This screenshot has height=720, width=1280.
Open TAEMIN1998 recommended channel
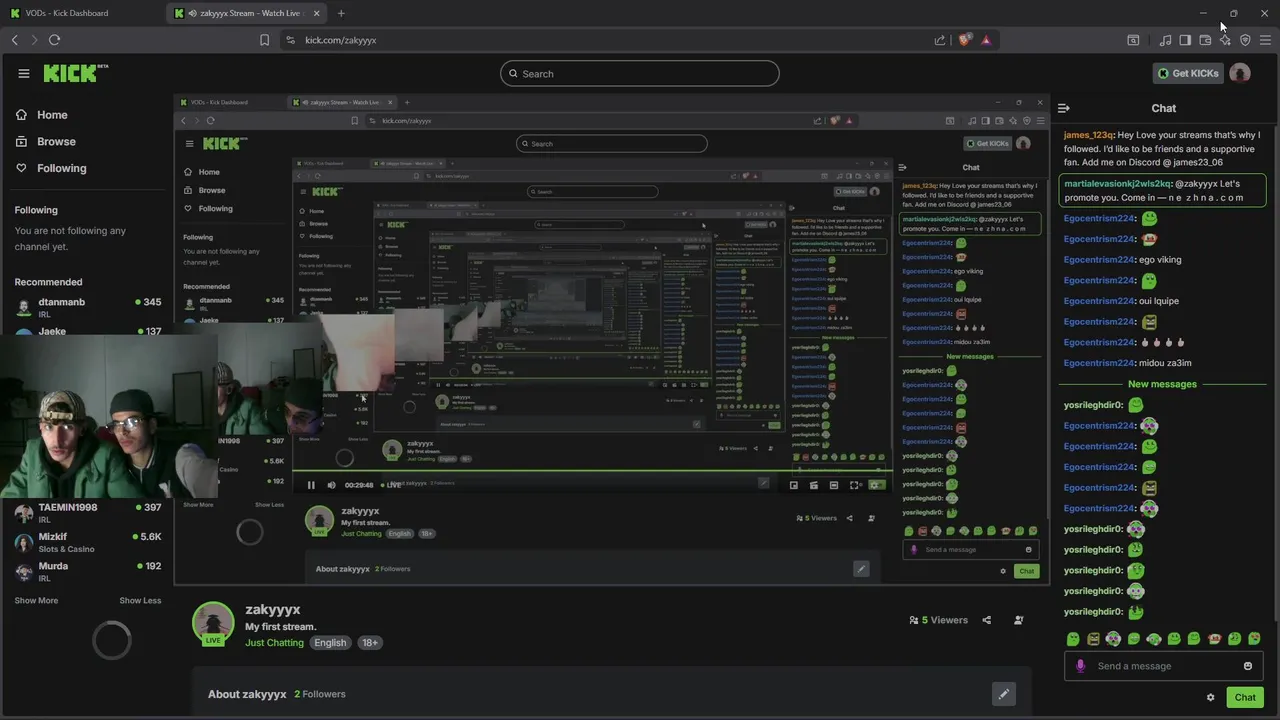pyautogui.click(x=88, y=512)
